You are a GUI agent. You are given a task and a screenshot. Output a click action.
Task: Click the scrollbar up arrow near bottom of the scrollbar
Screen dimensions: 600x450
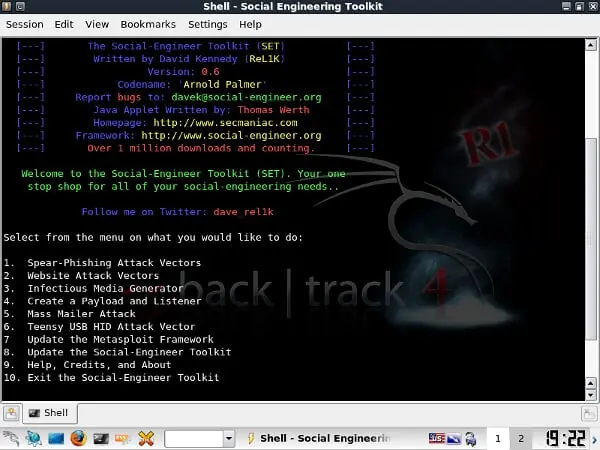(x=591, y=383)
